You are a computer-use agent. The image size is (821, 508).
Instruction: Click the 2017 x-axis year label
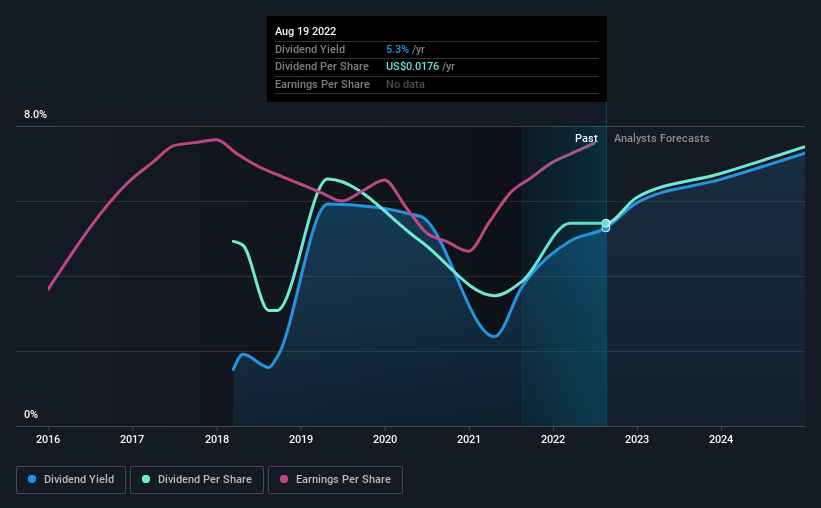pos(132,439)
